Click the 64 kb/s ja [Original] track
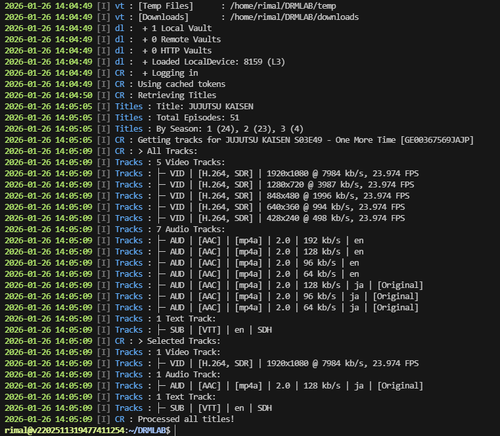Image resolution: width=500 pixels, height=436 pixels. [288, 307]
